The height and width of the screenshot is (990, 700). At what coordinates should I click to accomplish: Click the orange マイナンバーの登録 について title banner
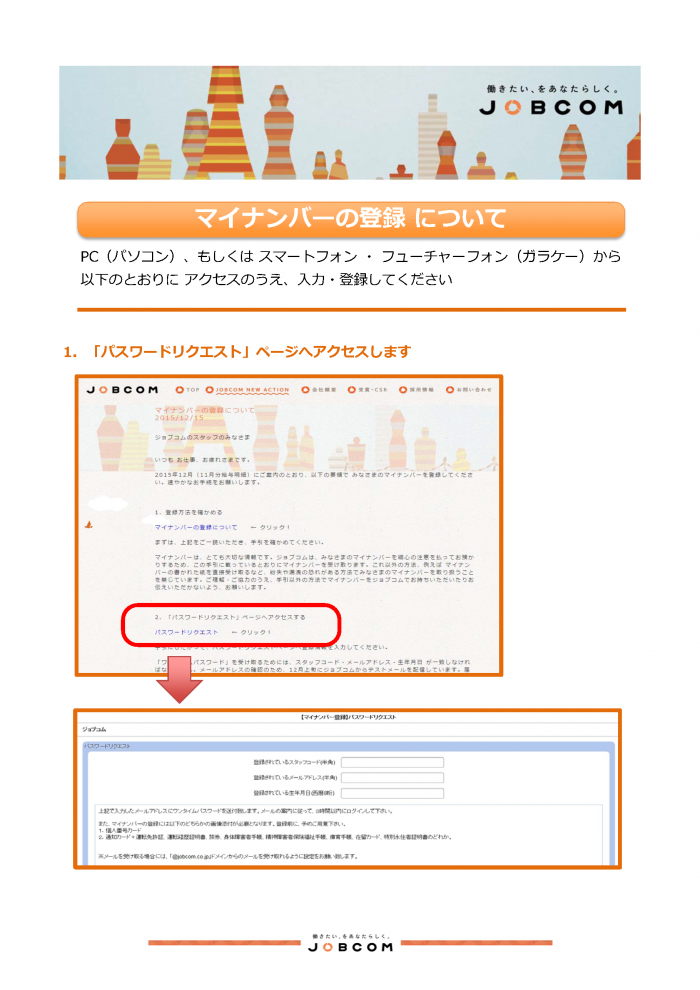point(351,219)
